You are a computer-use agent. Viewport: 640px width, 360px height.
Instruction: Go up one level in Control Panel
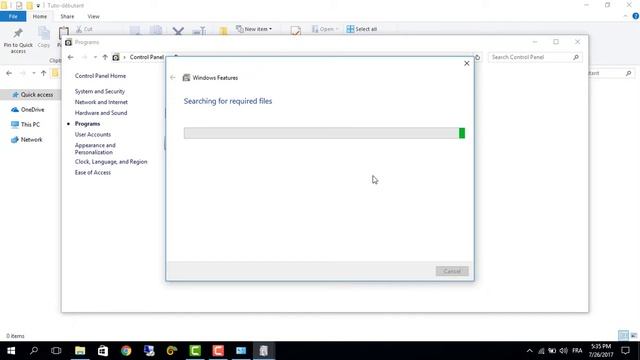[105, 57]
